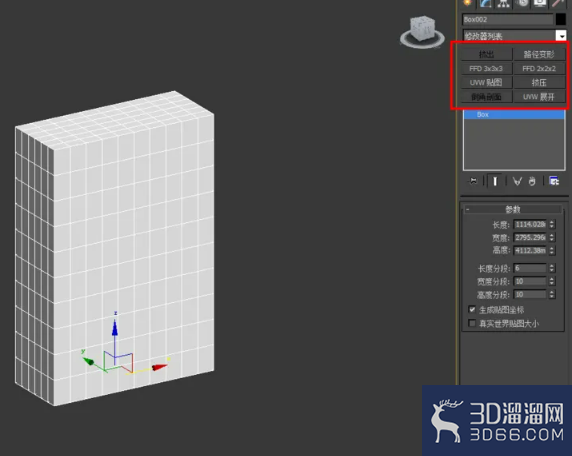Image resolution: width=572 pixels, height=456 pixels.
Task: Click the 宽度 spinner arrows
Action: (552, 237)
